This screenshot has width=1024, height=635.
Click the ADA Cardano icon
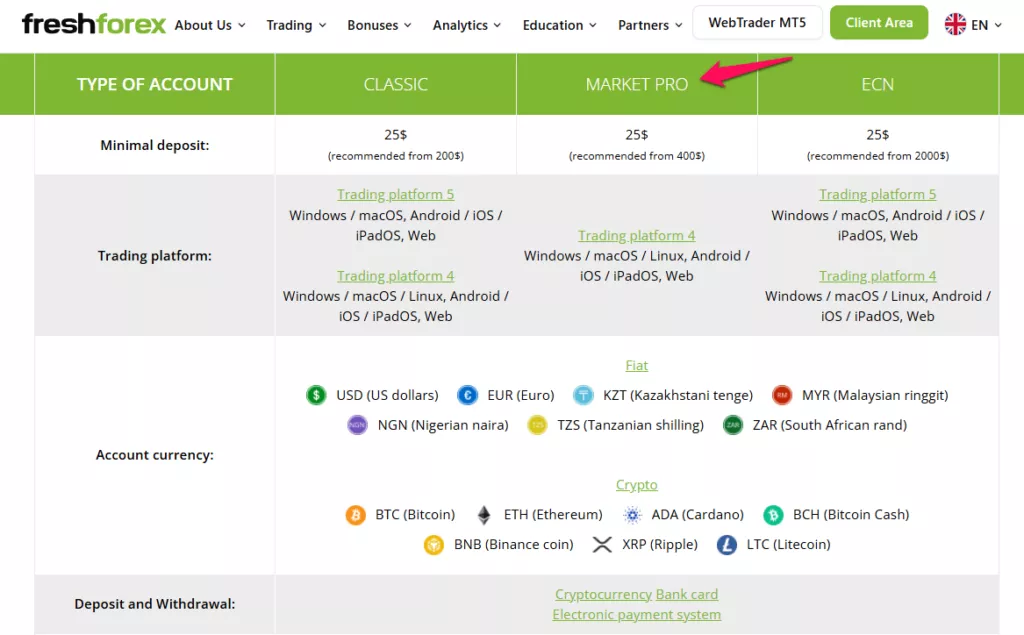click(x=632, y=515)
